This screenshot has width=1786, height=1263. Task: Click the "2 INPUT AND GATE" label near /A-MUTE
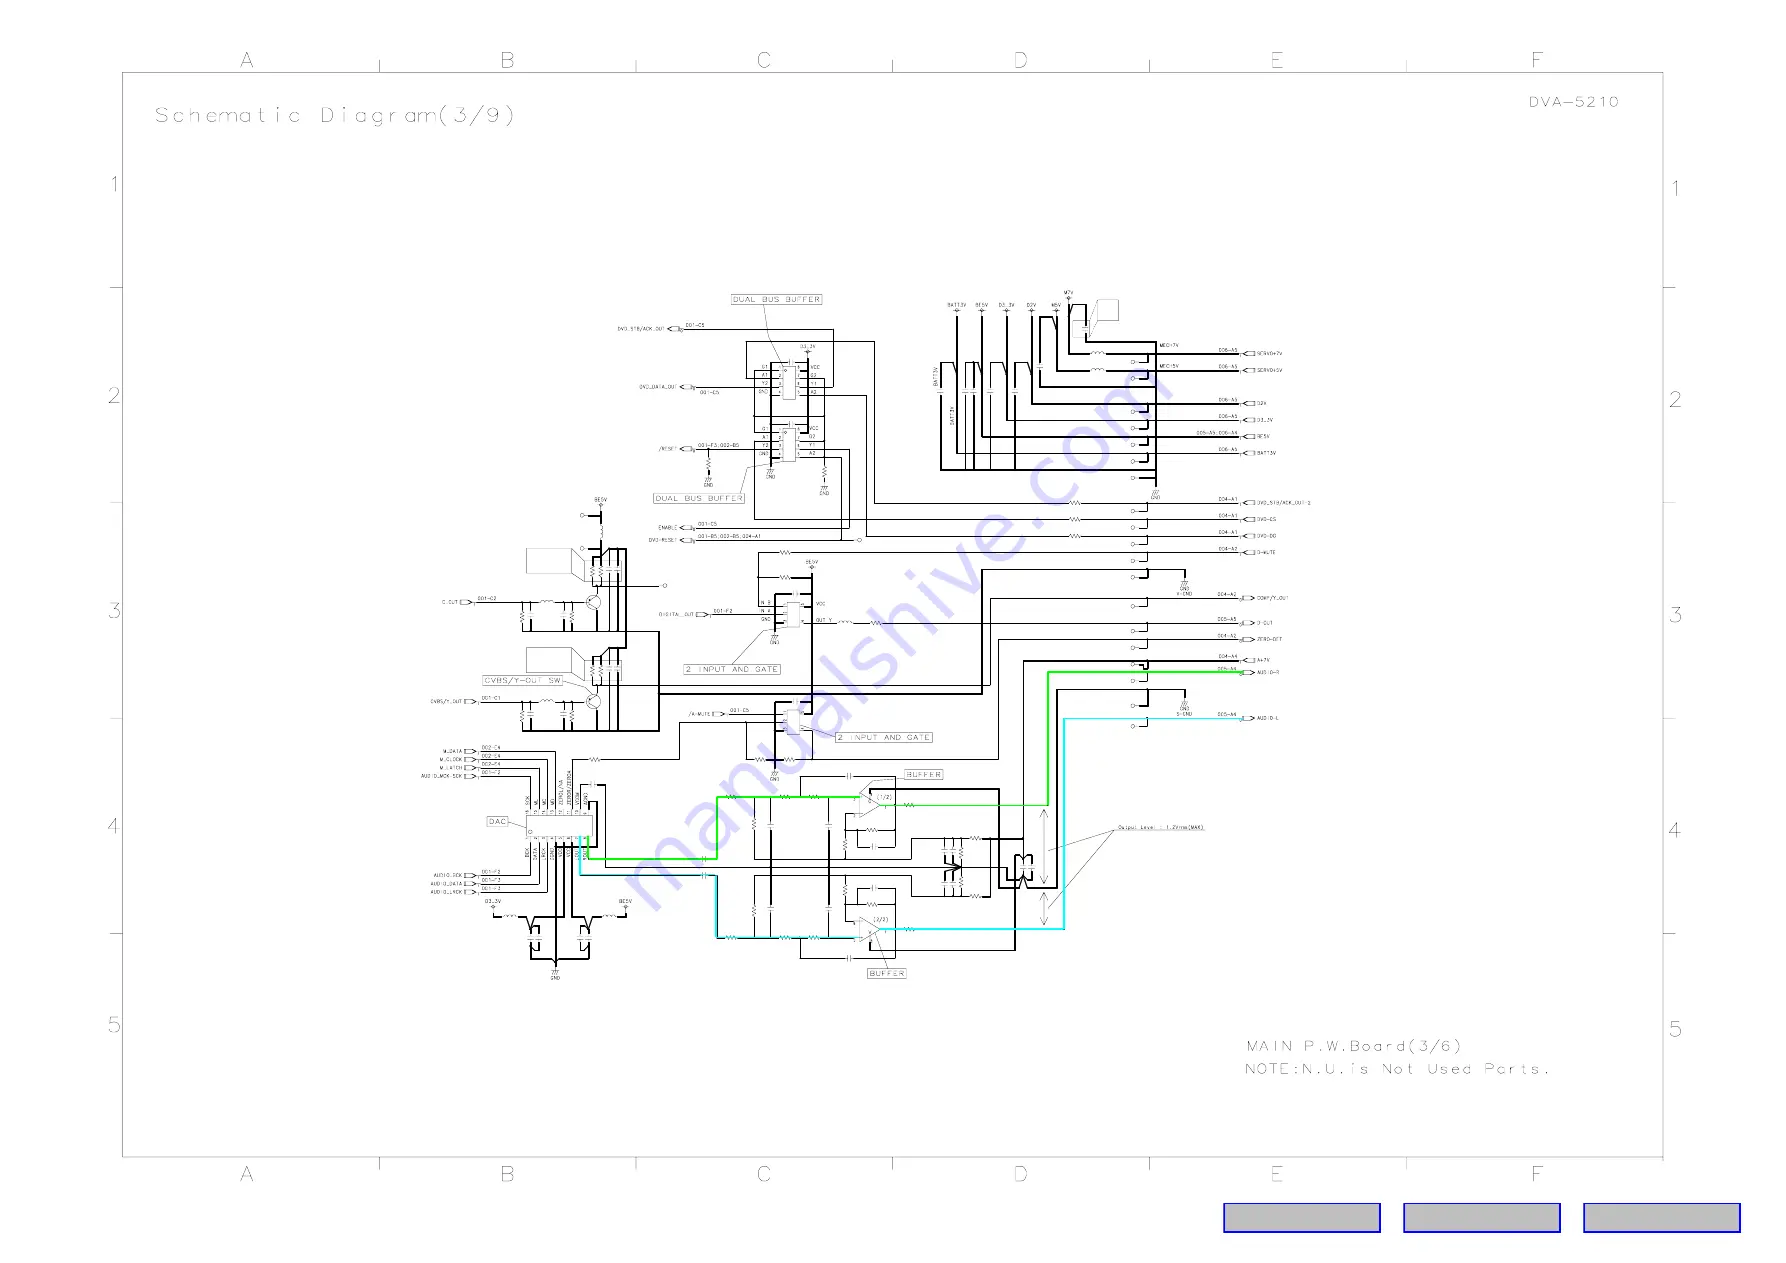[x=884, y=737]
